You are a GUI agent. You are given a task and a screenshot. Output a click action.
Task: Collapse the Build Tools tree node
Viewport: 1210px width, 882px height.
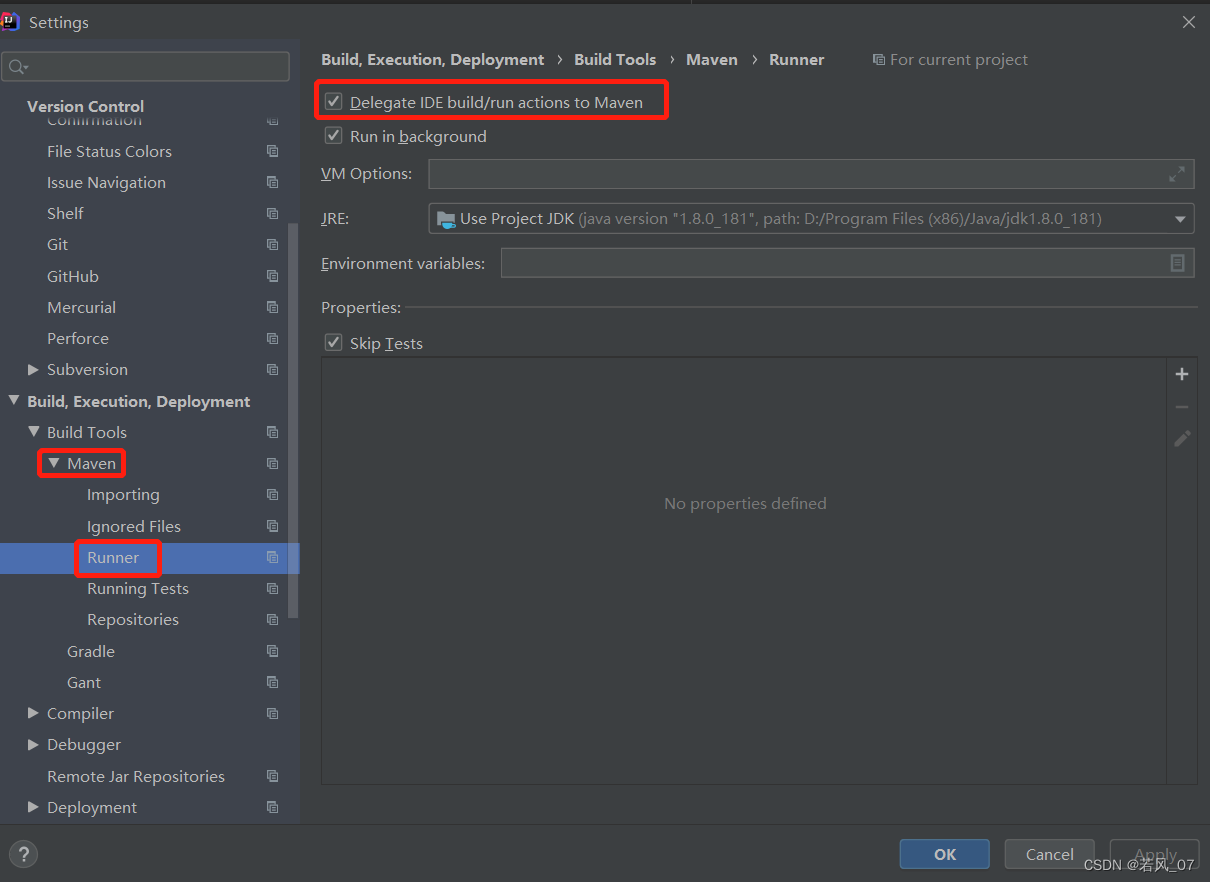point(34,432)
